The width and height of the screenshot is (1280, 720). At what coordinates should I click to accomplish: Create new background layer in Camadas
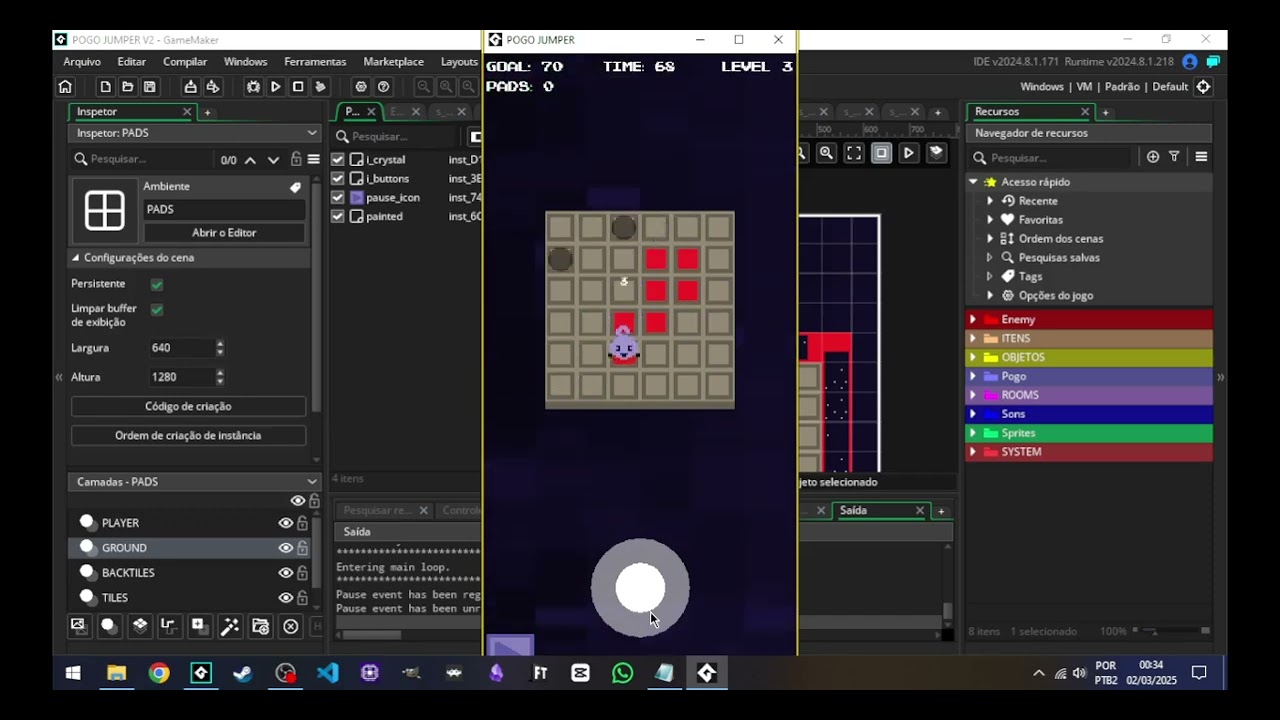78,626
